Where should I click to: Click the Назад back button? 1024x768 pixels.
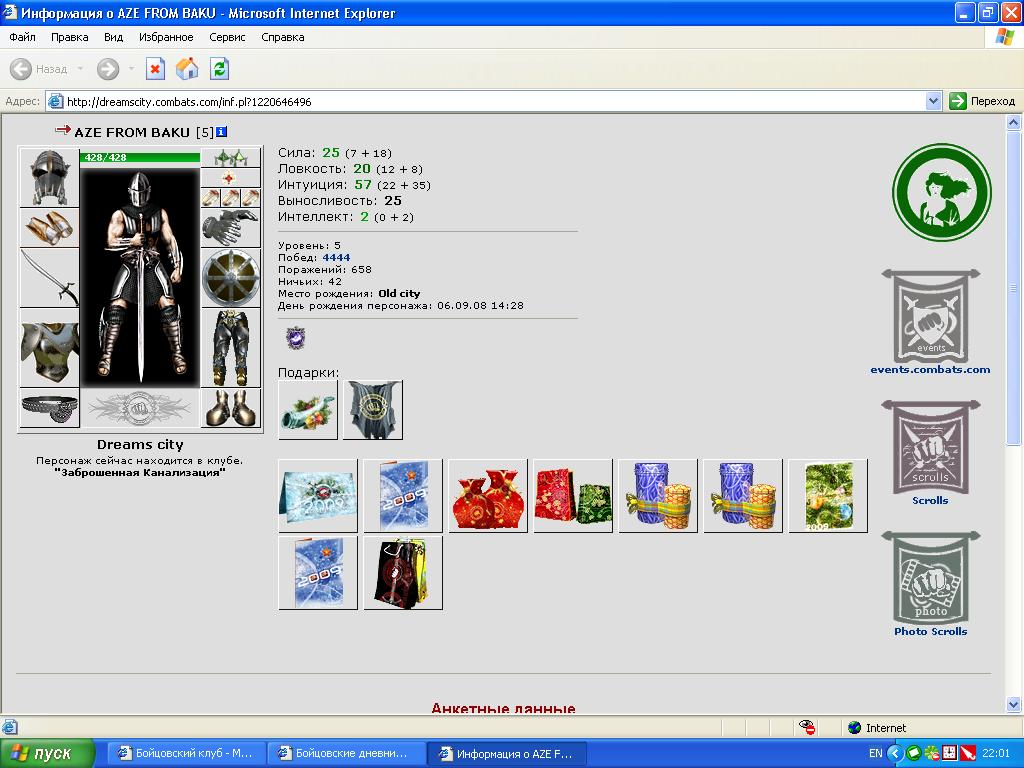coord(39,69)
